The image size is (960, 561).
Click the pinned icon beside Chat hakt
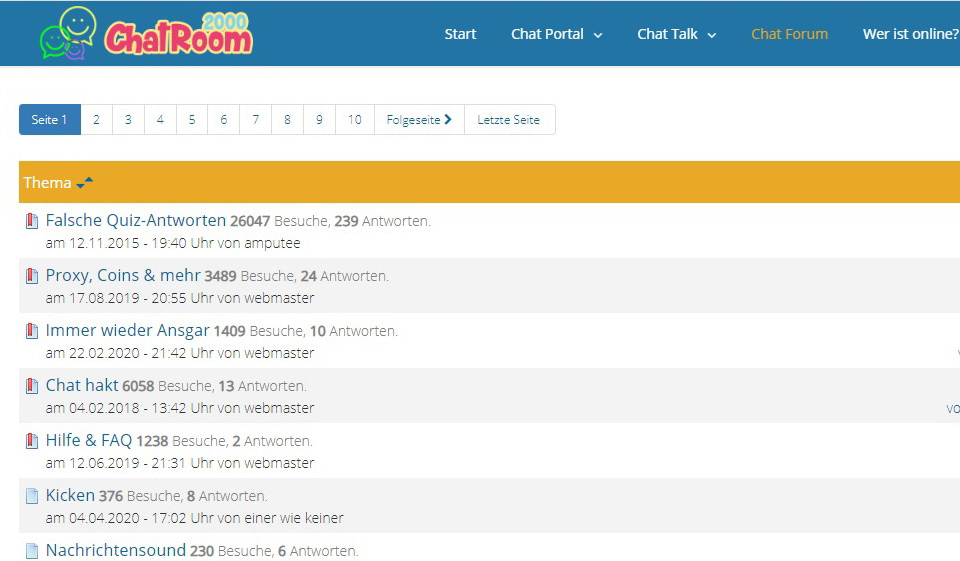coord(32,386)
